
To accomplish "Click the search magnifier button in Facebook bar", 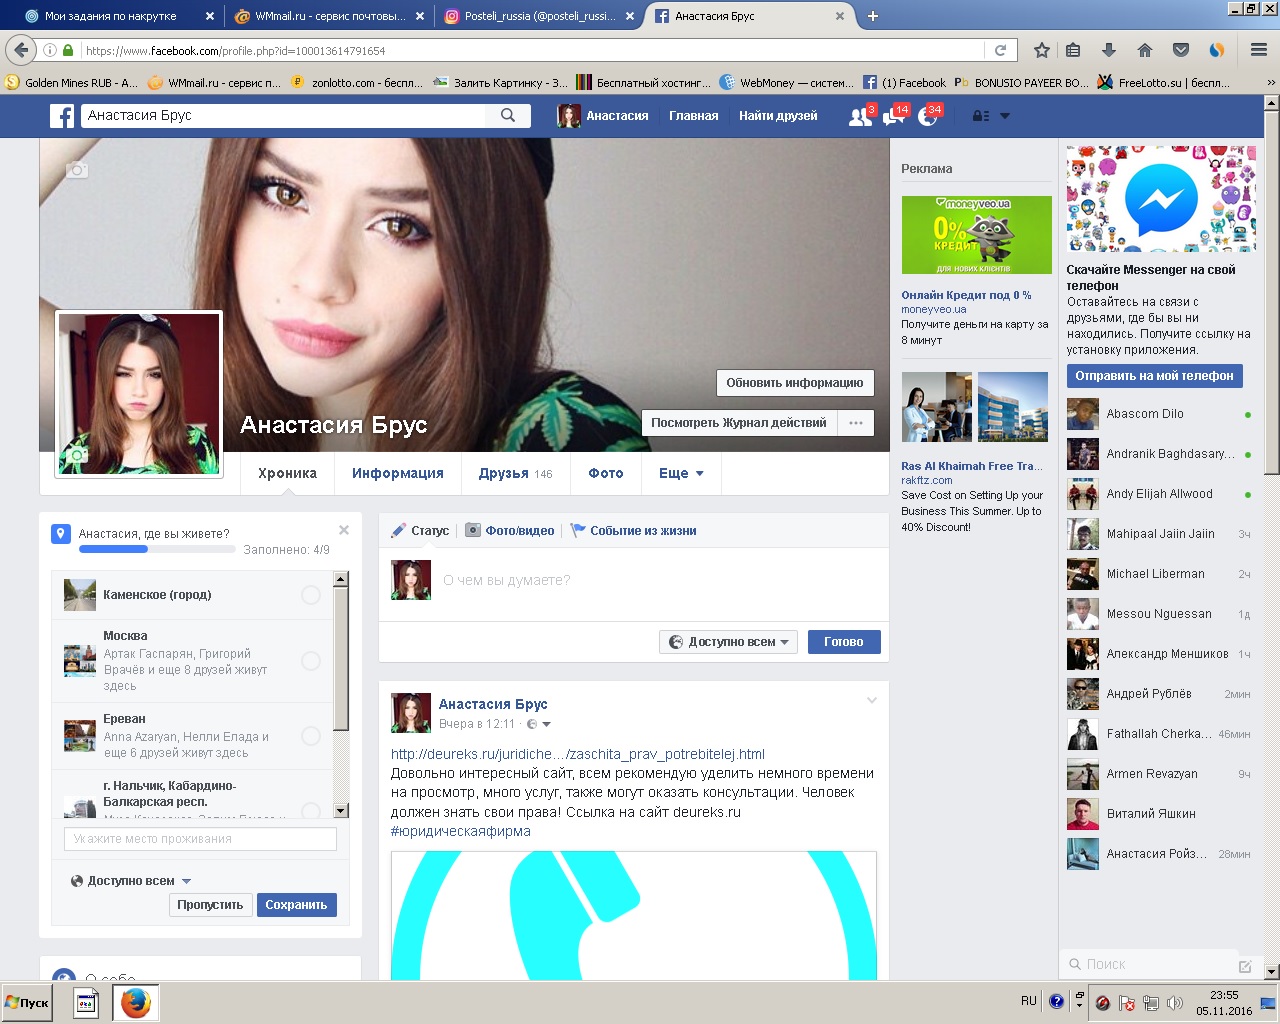I will pyautogui.click(x=508, y=116).
